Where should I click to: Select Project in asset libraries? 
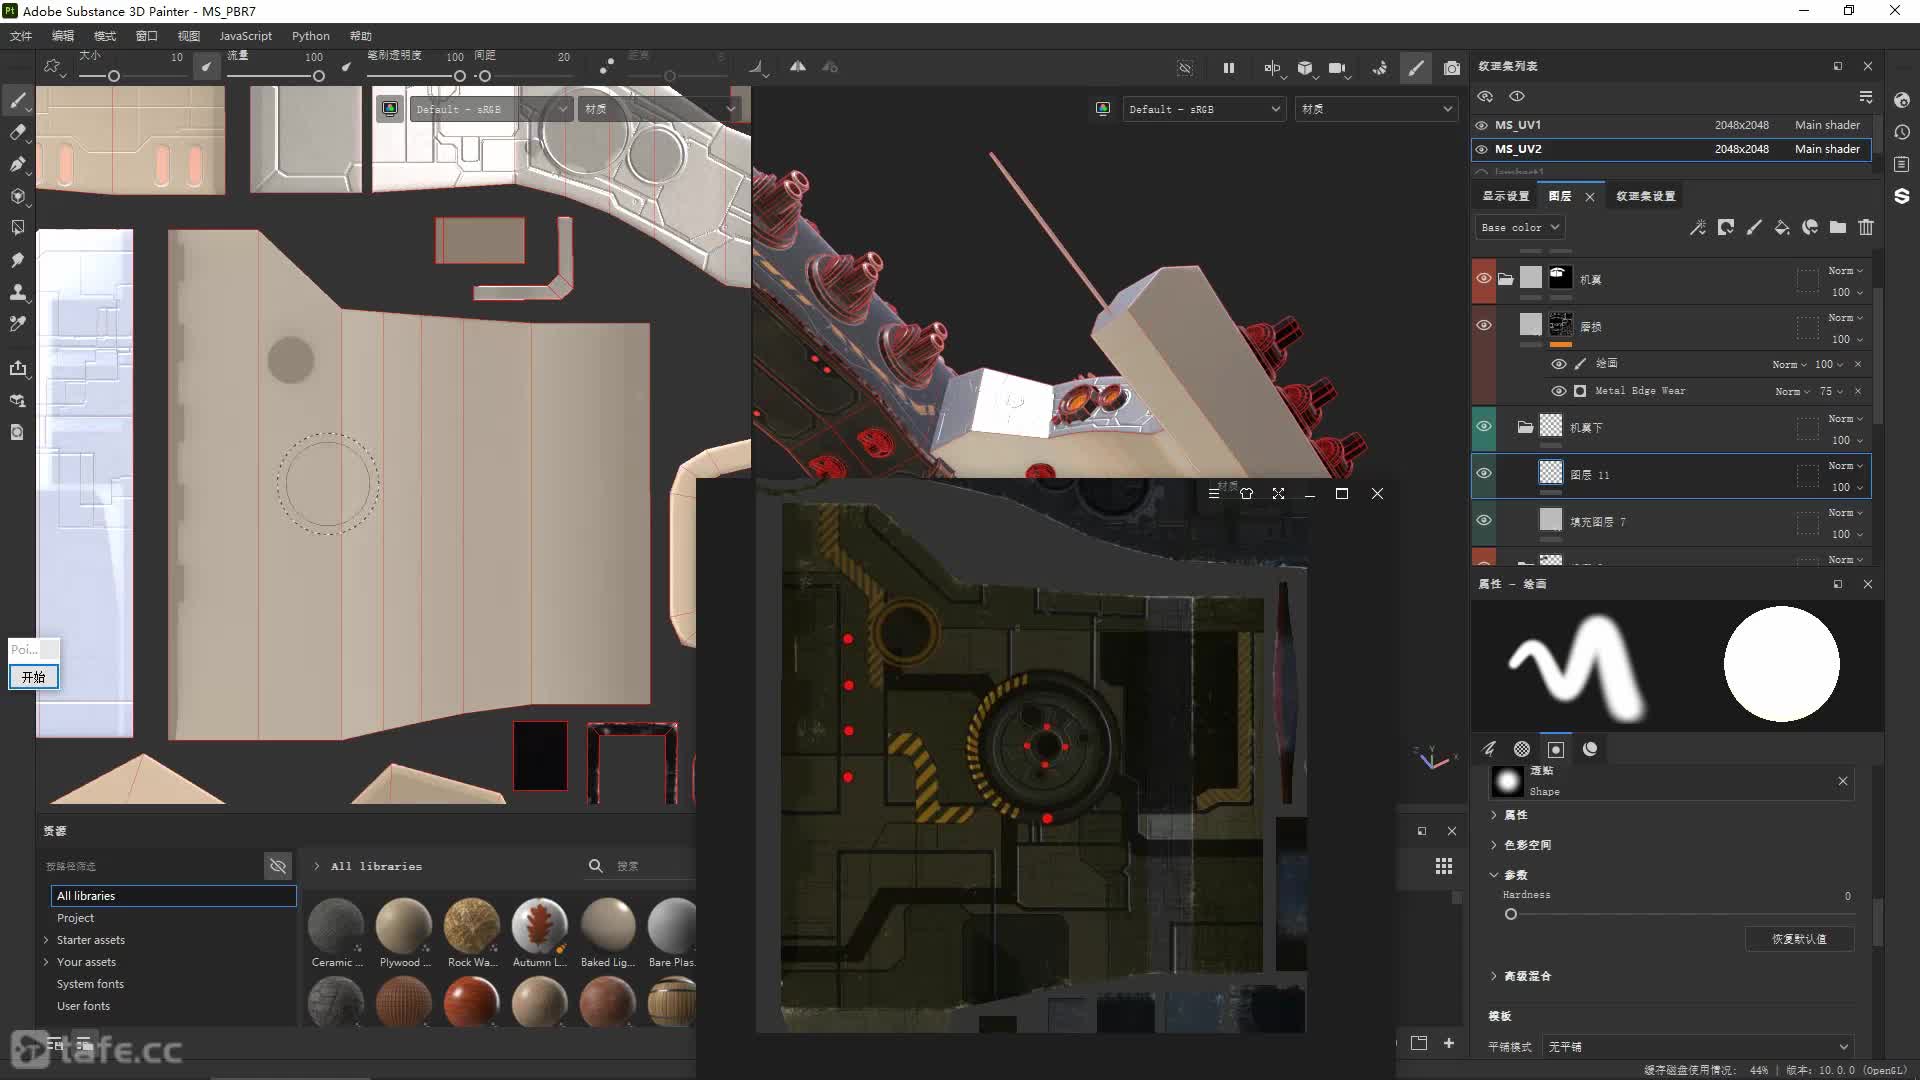[x=75, y=918]
